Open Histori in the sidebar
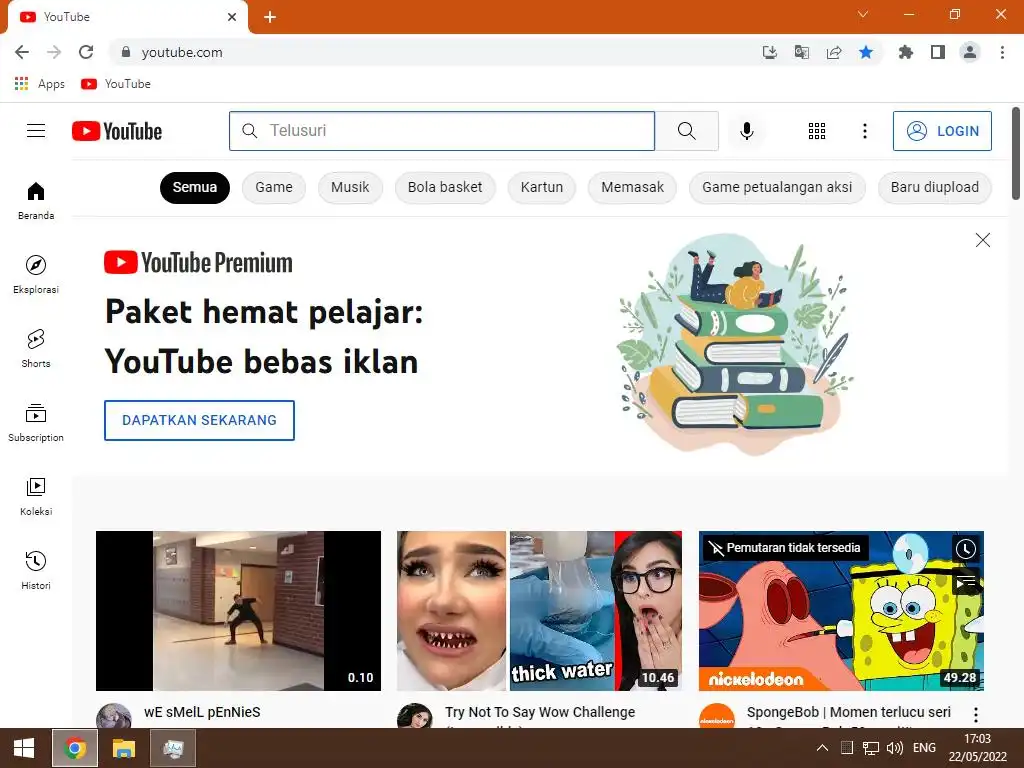The image size is (1024, 768). pos(36,571)
